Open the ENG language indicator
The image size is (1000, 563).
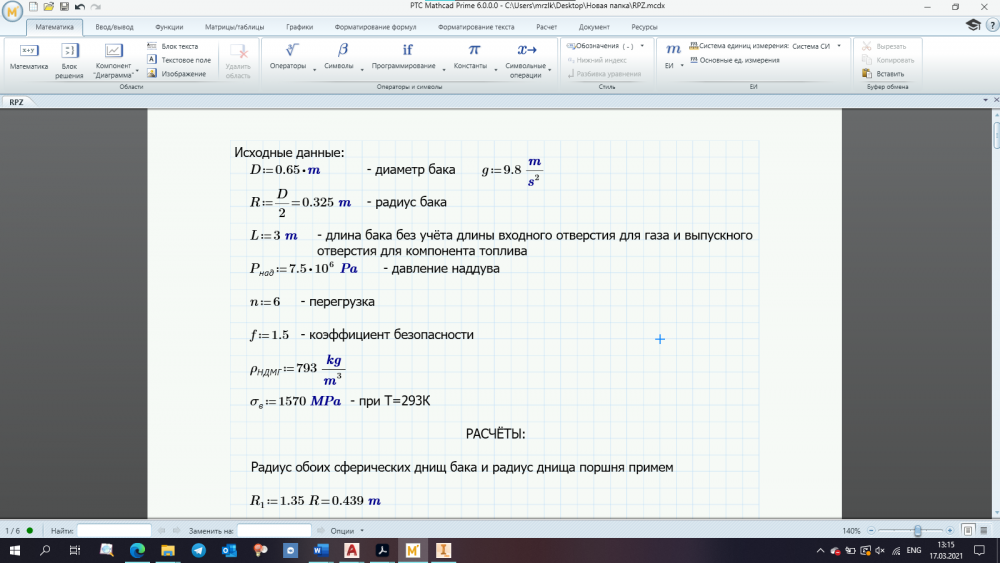[x=914, y=550]
